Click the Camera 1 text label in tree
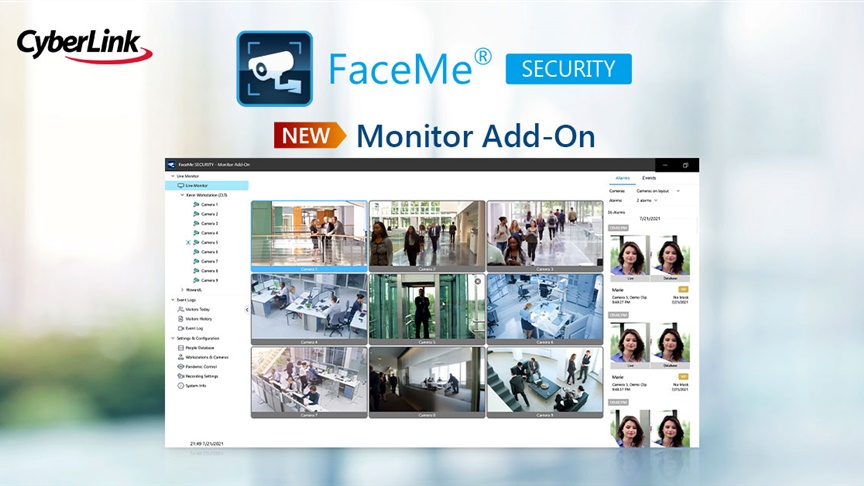 pos(209,204)
